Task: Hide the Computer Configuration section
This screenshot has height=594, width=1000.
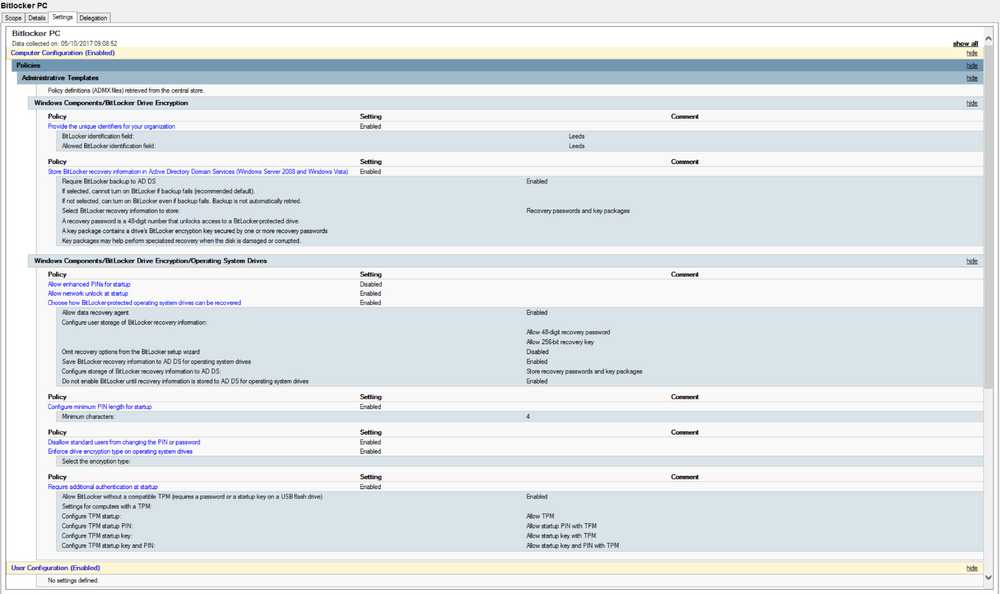Action: point(971,53)
